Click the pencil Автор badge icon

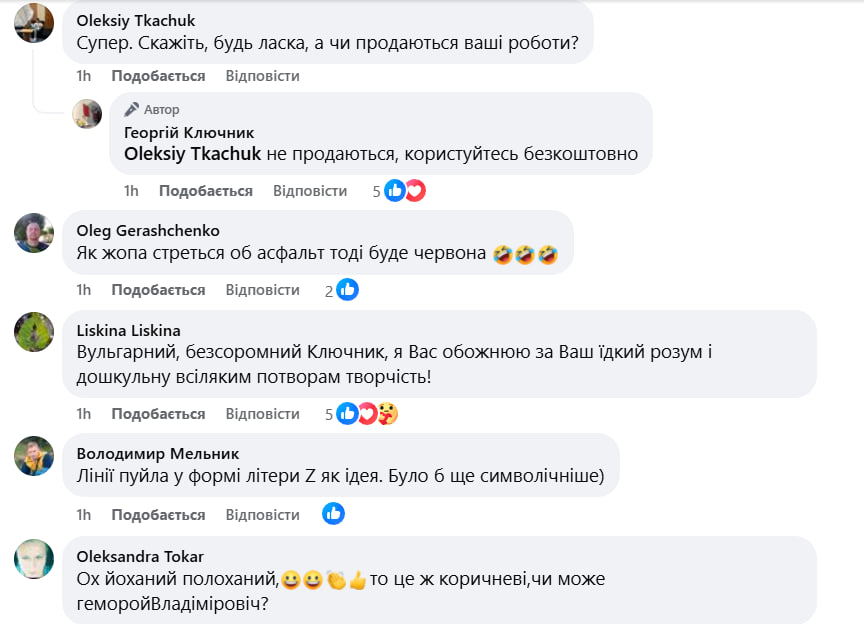[131, 110]
